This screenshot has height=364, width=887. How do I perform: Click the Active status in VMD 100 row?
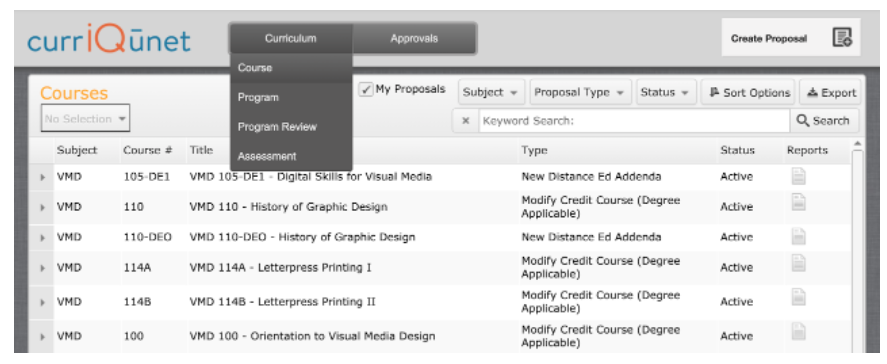click(x=737, y=336)
